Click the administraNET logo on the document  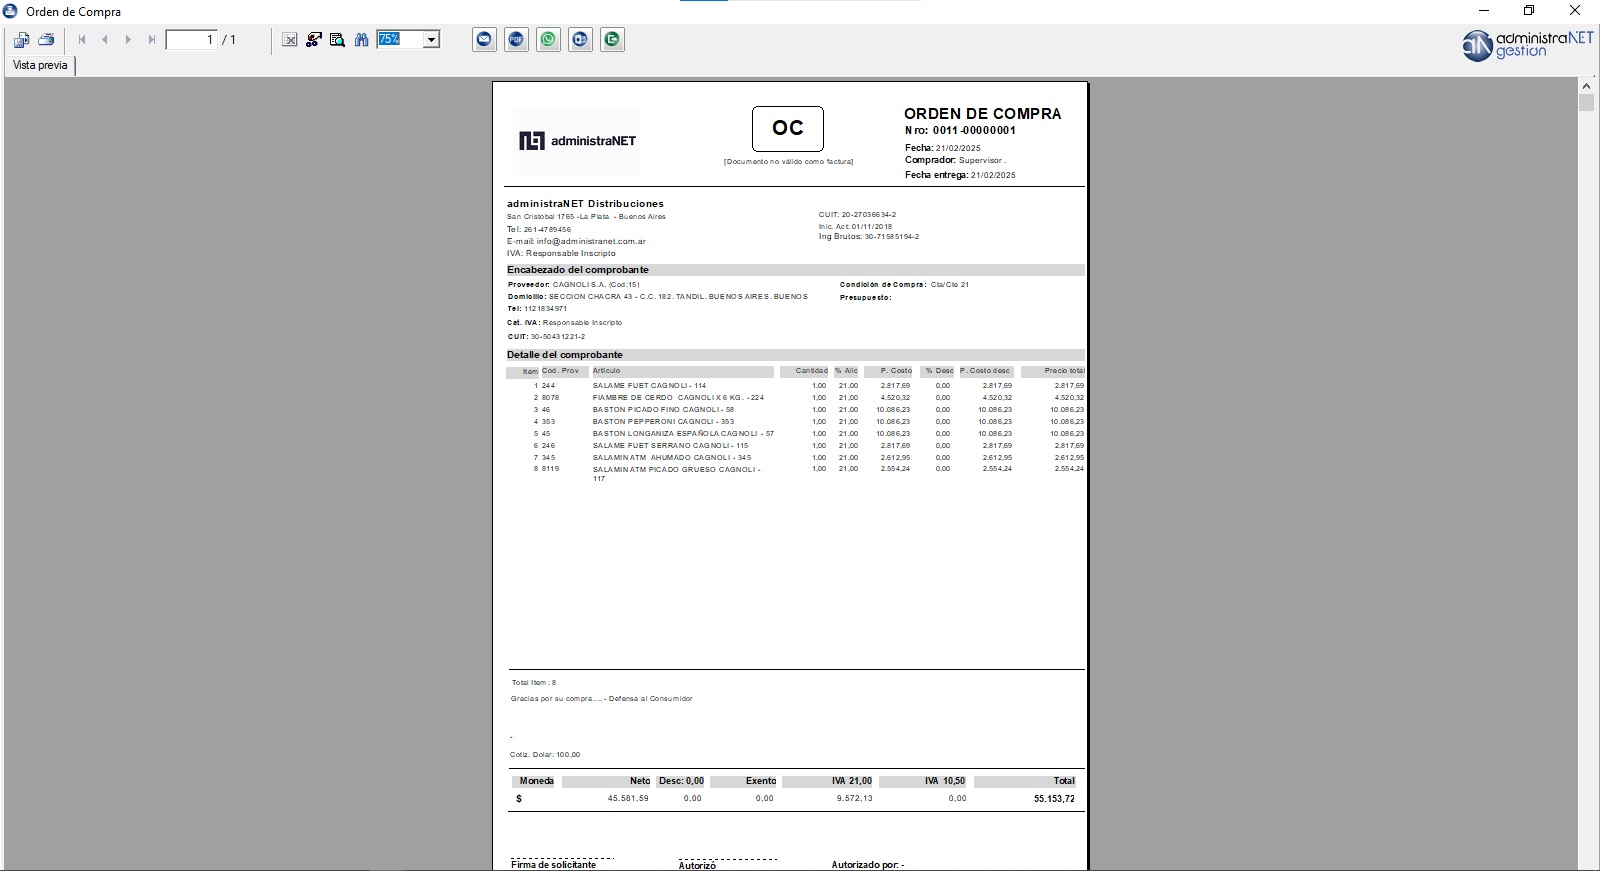[577, 141]
